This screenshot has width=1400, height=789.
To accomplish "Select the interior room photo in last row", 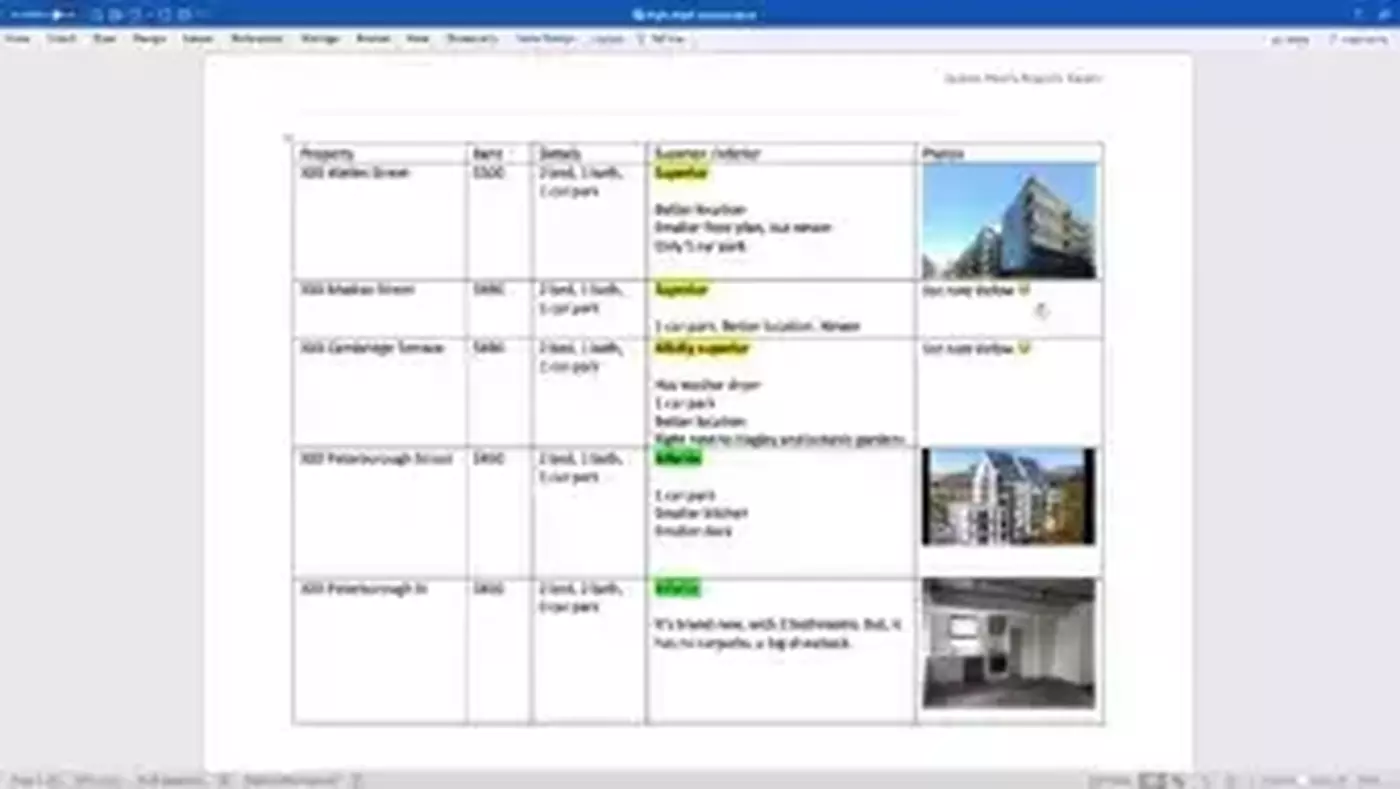I will pyautogui.click(x=1008, y=644).
